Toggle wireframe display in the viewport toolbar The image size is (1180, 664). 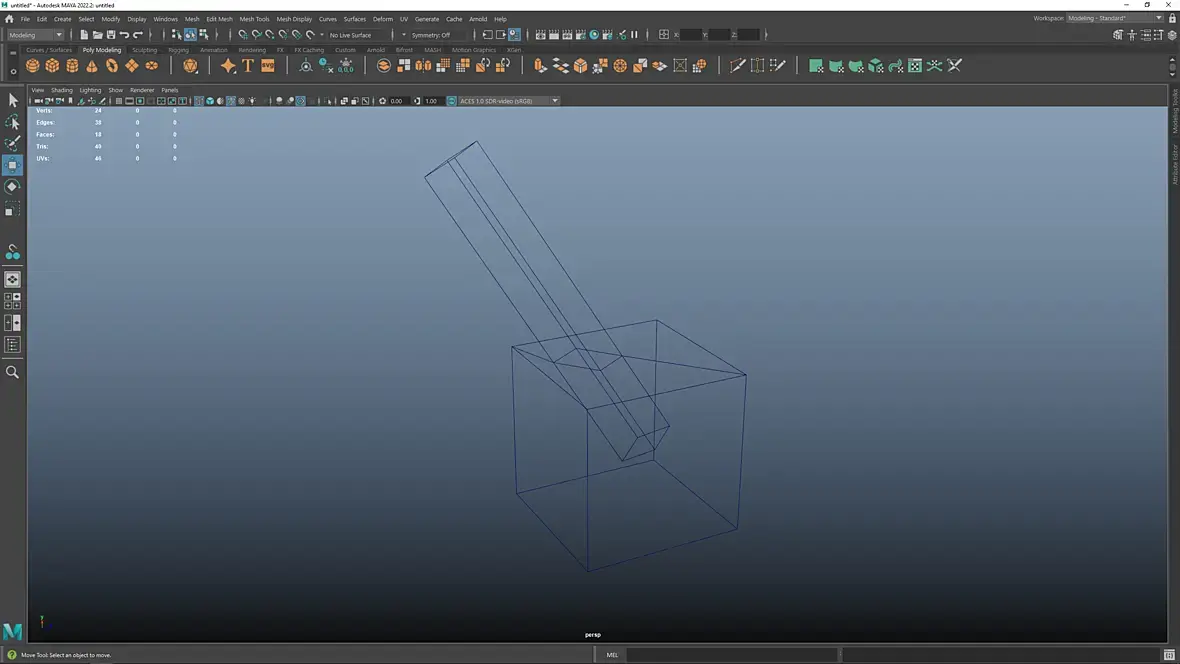(198, 101)
